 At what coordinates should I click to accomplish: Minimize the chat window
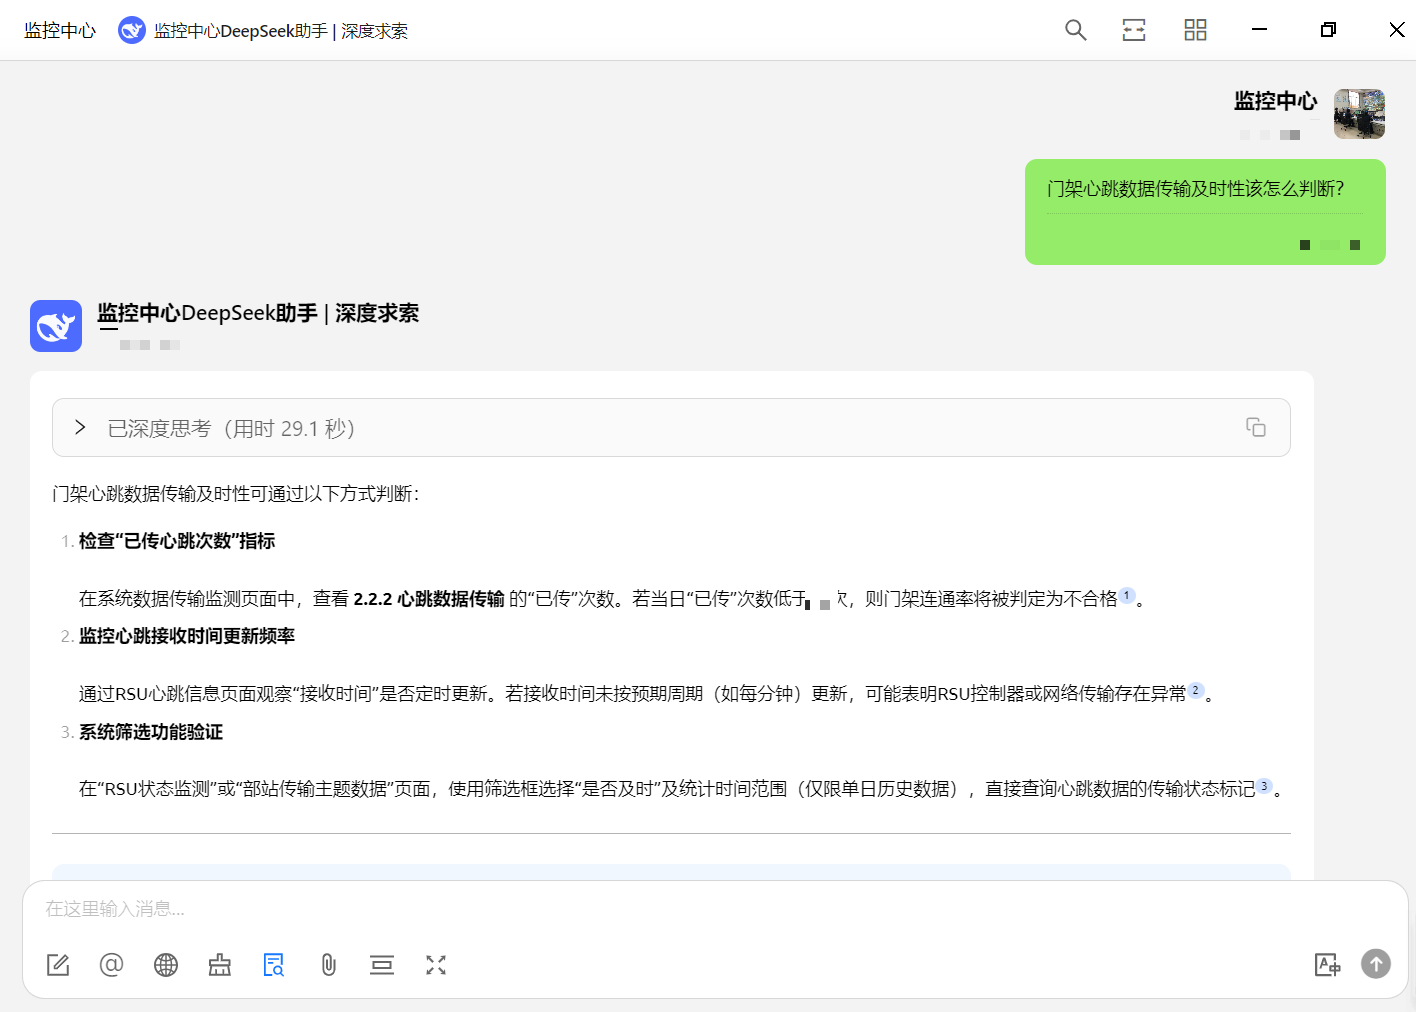pyautogui.click(x=1260, y=30)
